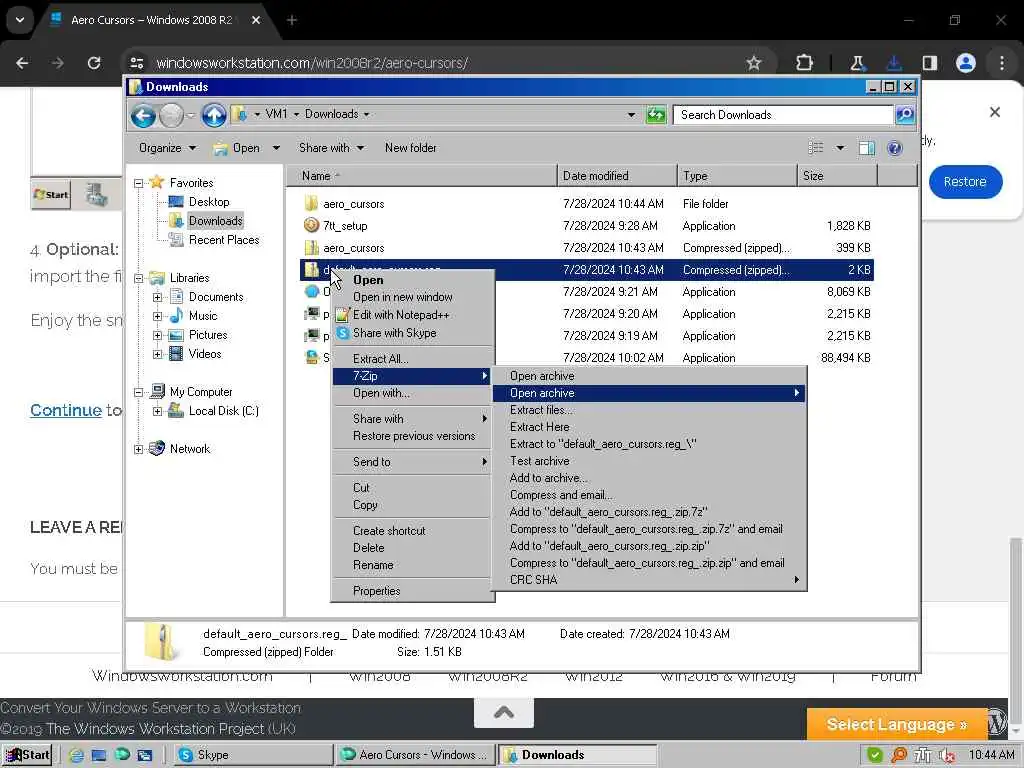Bookmark page with the star icon
The width and height of the screenshot is (1024, 768).
[754, 63]
